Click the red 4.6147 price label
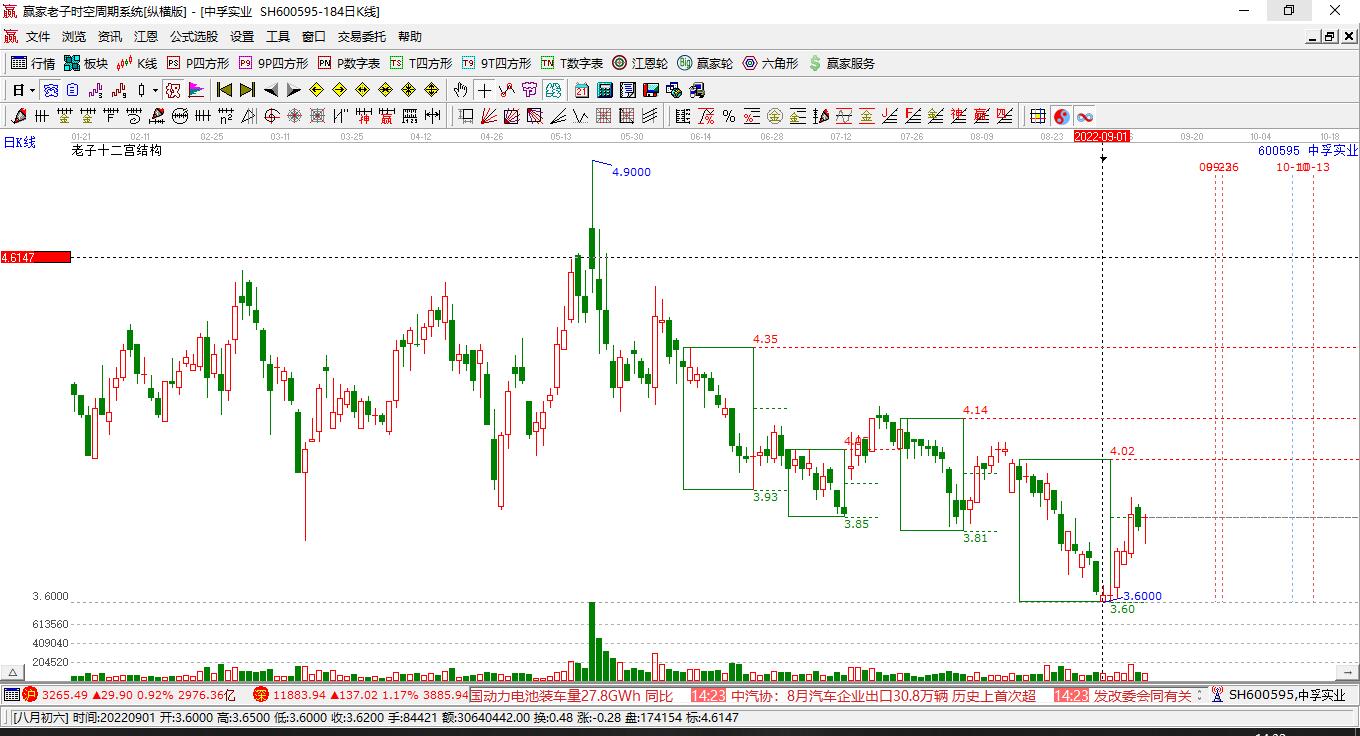Viewport: 1360px width, 736px height. [x=36, y=257]
